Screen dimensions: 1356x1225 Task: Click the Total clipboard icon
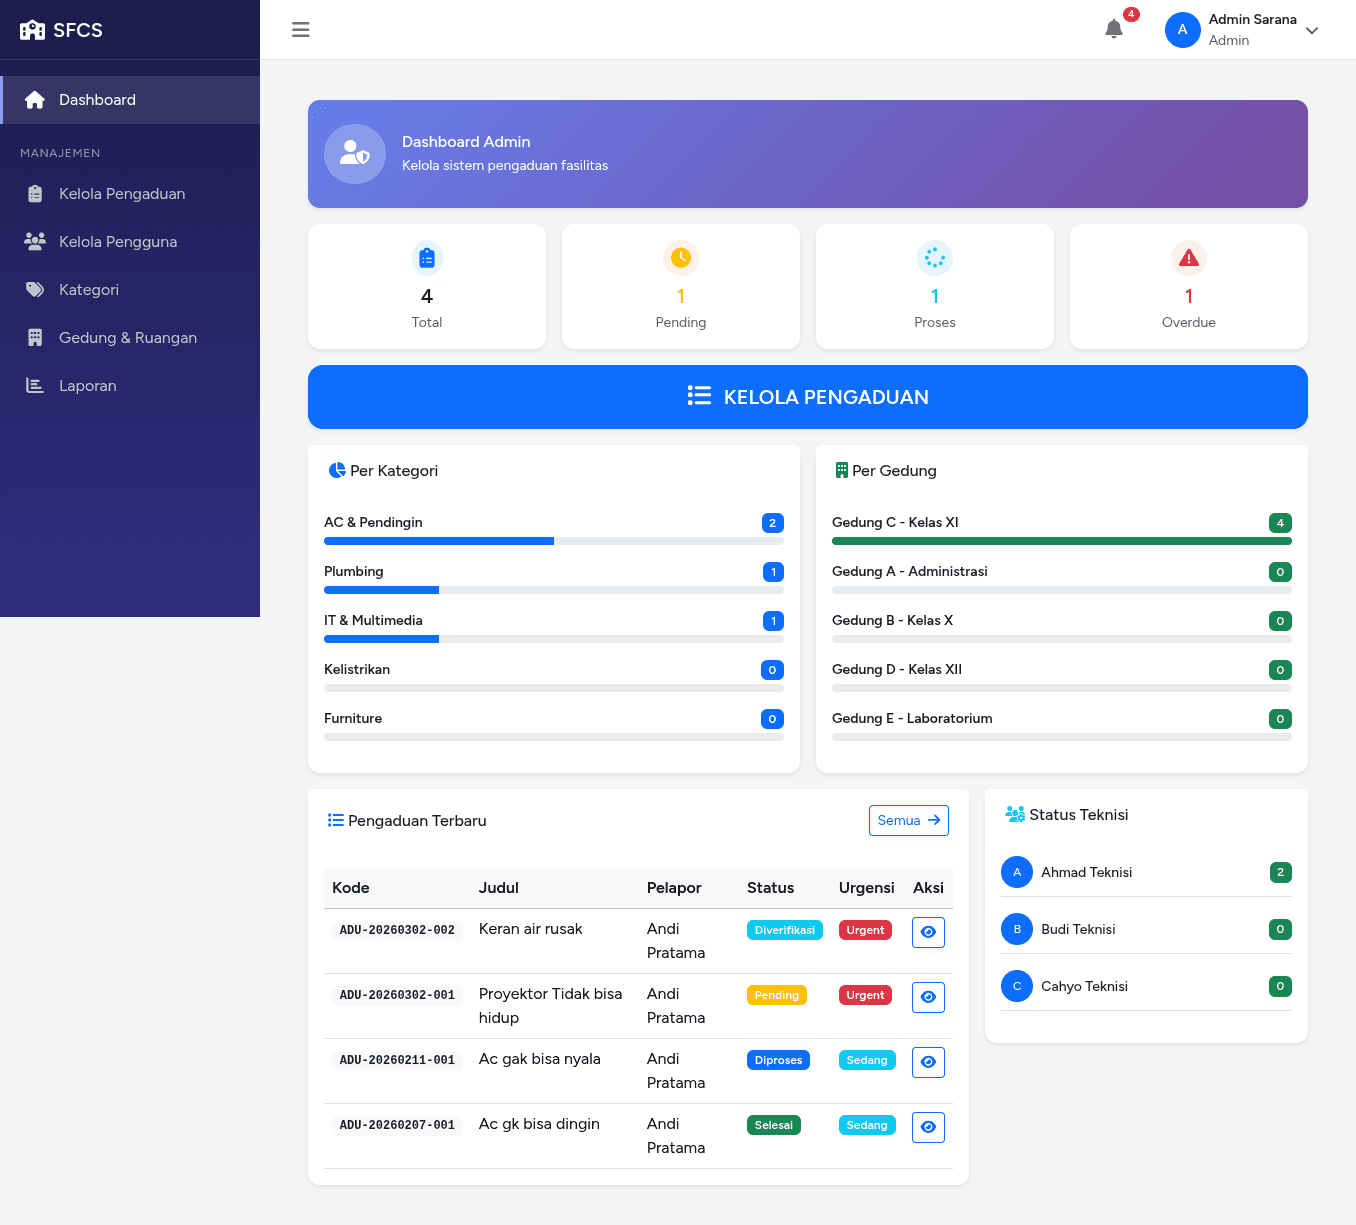coord(427,258)
